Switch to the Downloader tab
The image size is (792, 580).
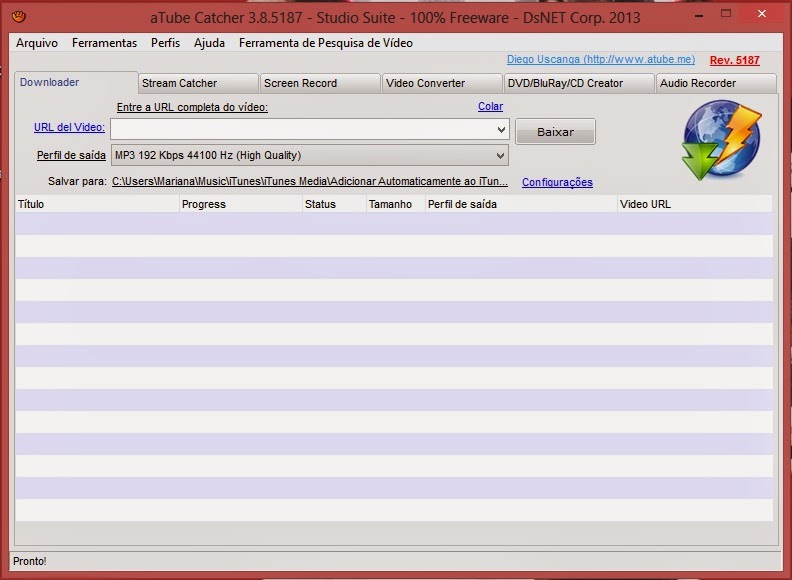point(76,82)
